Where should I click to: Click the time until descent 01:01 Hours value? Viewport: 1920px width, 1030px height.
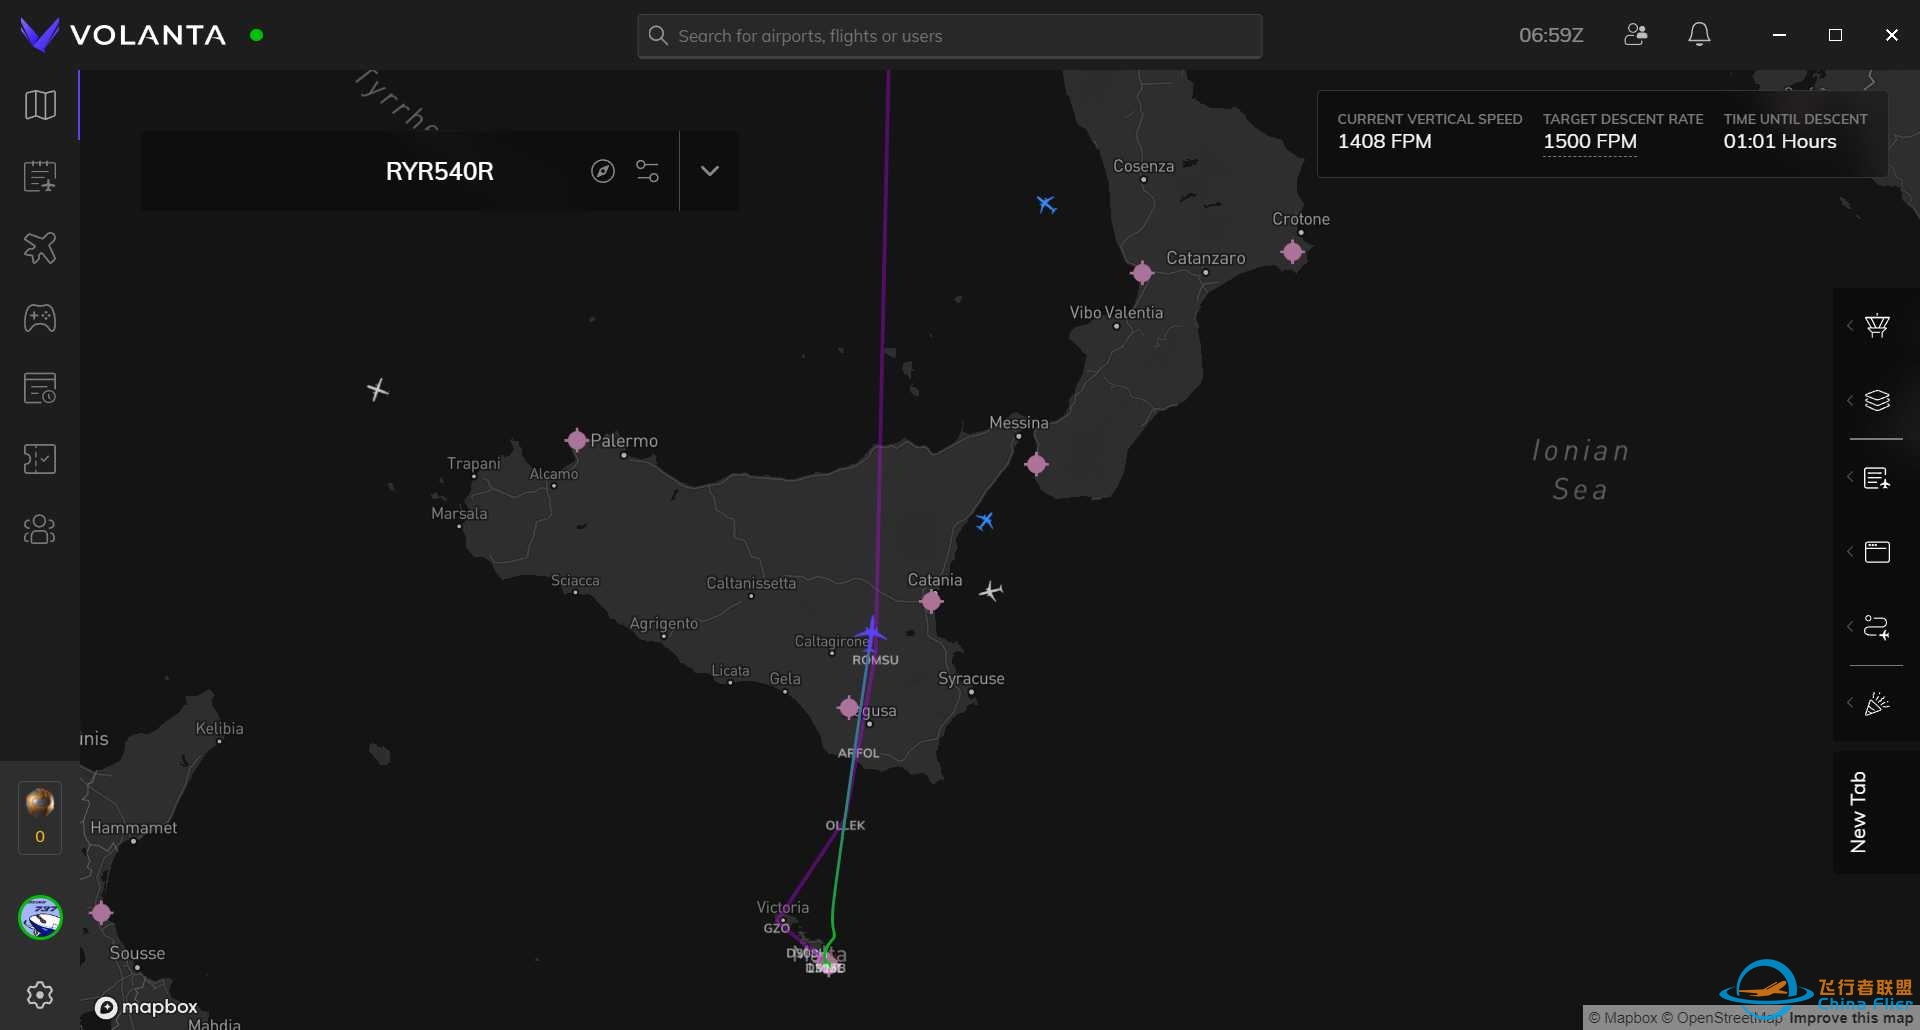(x=1780, y=142)
